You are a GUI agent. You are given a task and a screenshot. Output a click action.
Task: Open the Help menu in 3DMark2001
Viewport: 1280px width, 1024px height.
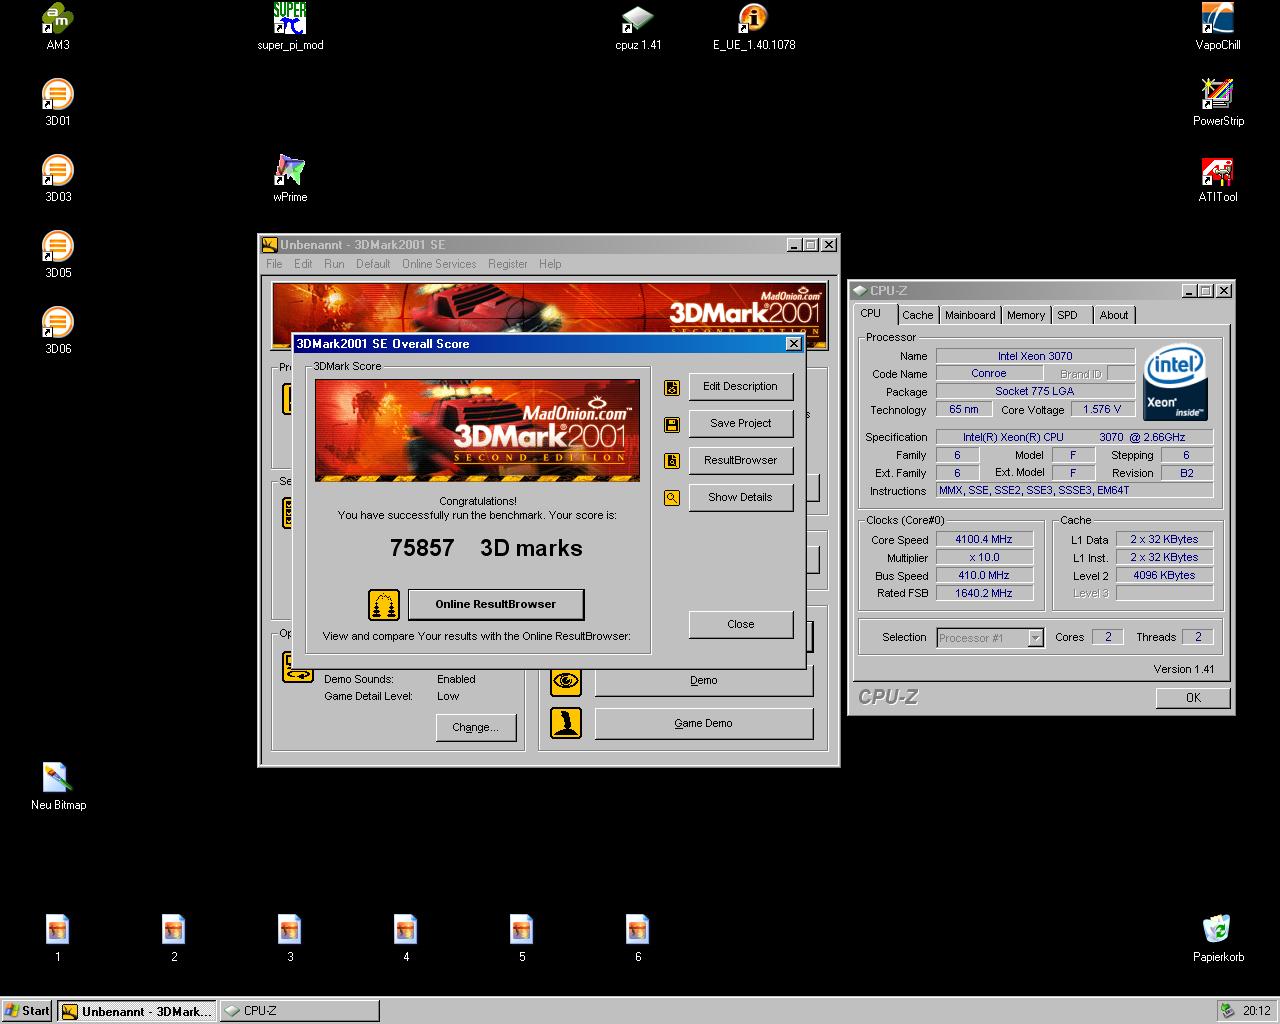[x=550, y=264]
